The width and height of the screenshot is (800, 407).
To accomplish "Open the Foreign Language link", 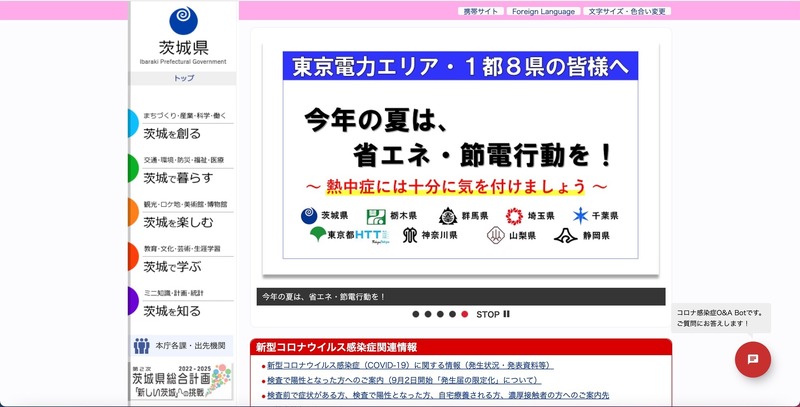I will point(543,11).
